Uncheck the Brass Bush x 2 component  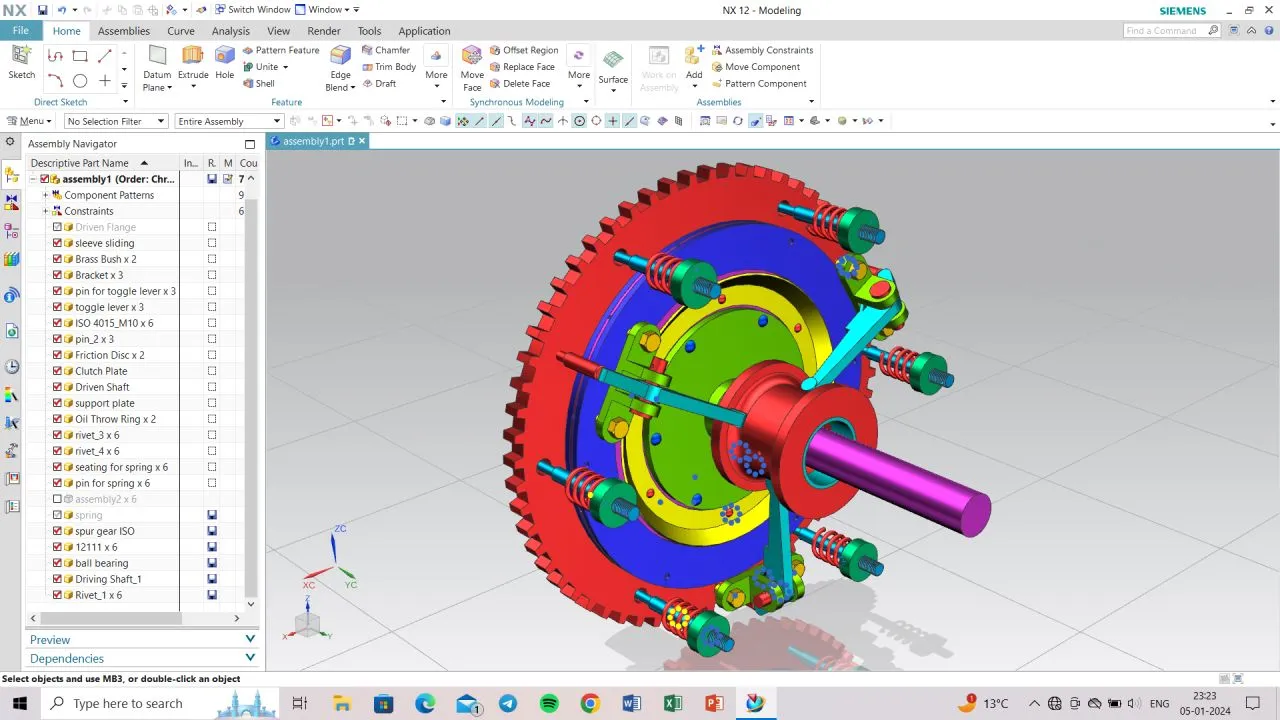coord(57,259)
